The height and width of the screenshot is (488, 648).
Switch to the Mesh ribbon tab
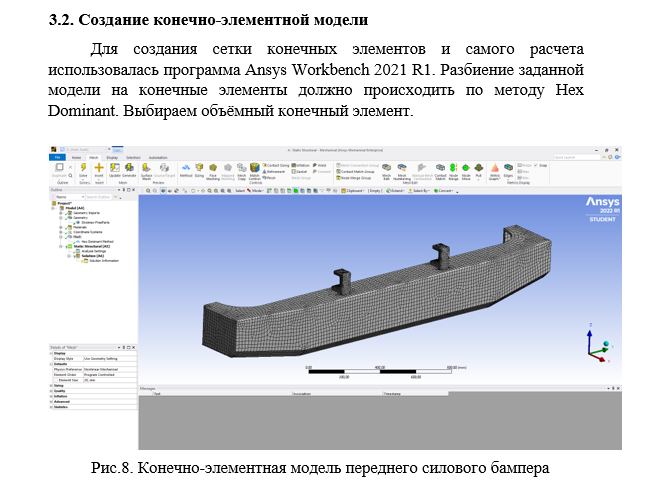click(94, 157)
